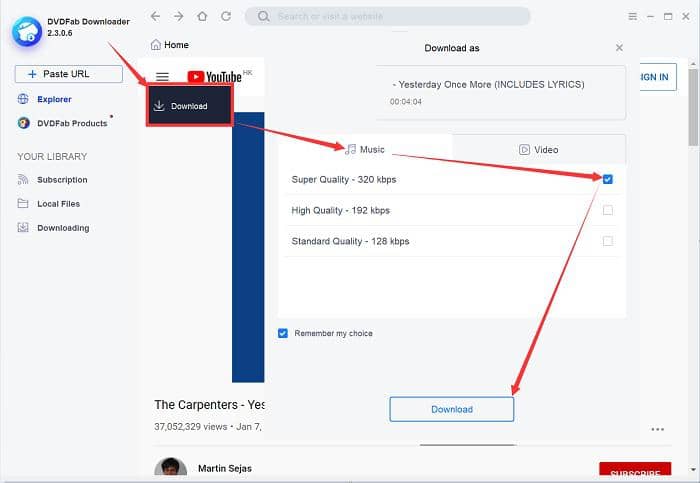Click The Carpenters video title
Image resolution: width=700 pixels, height=483 pixels.
pyautogui.click(x=209, y=405)
